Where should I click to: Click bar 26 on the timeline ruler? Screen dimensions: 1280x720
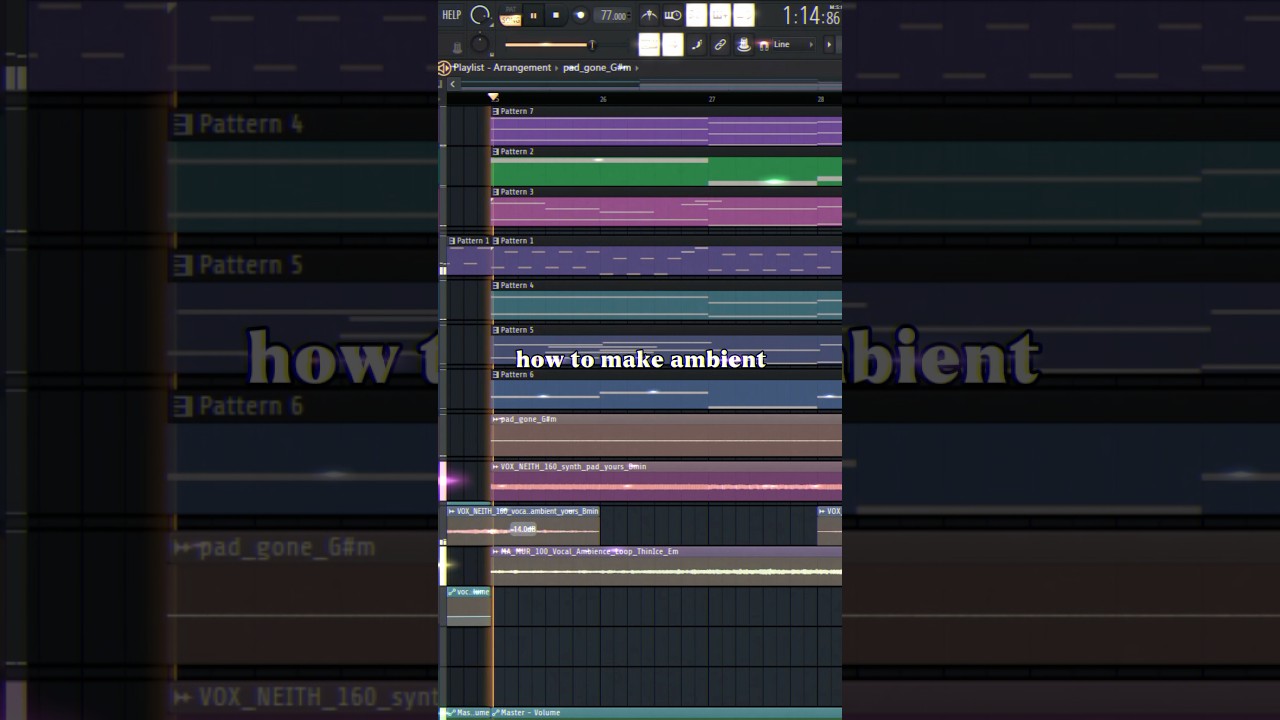603,99
